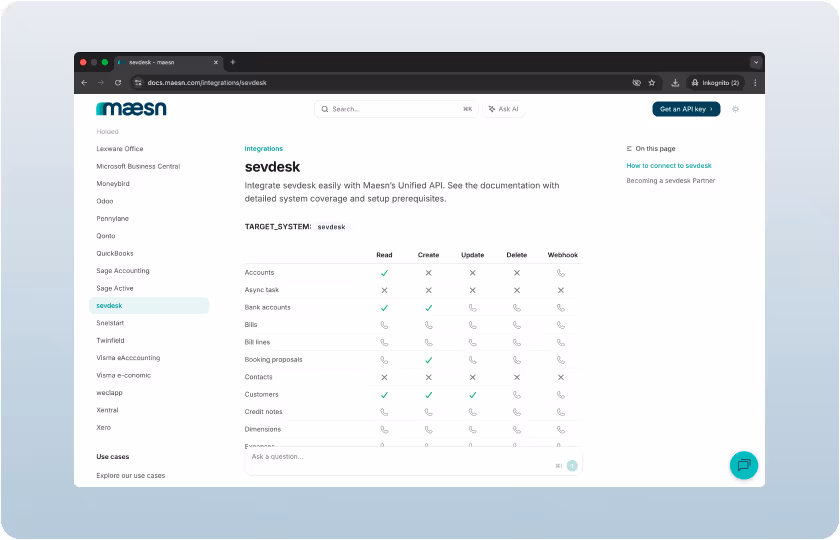The height and width of the screenshot is (540, 840).
Task: Click the site info icon beside the URL
Action: [x=138, y=82]
